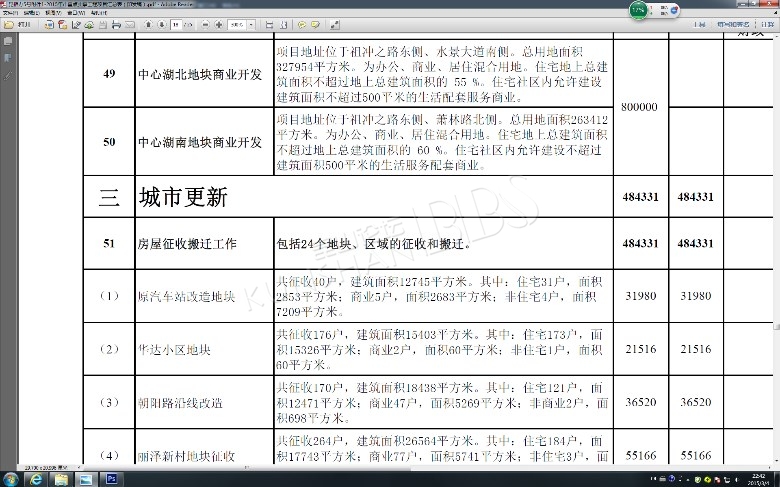Go to next page with down arrow
This screenshot has width=780, height=487.
click(162, 24)
